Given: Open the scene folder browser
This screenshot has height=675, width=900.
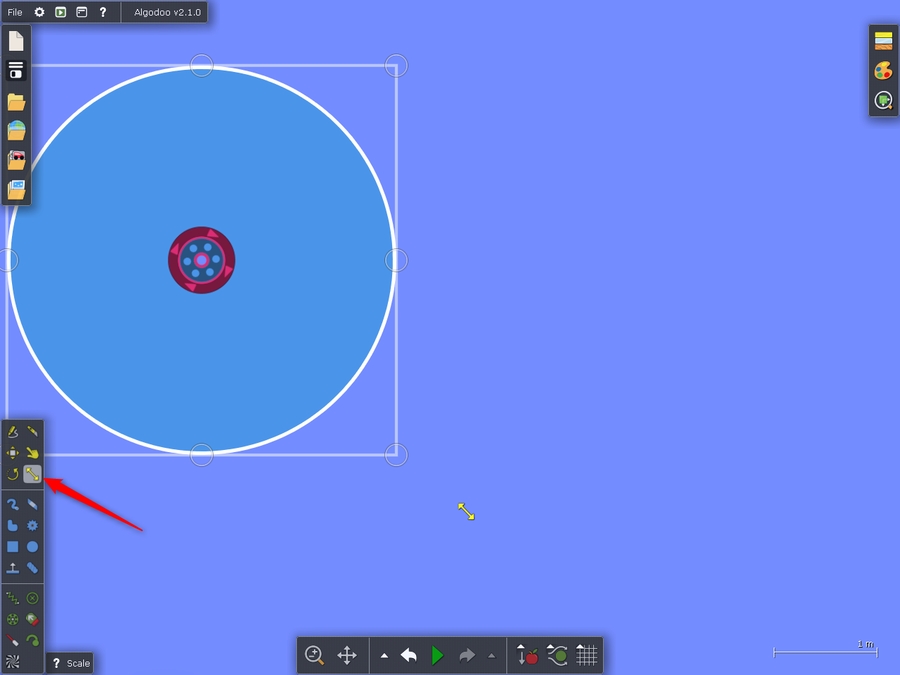Looking at the screenshot, I should [16, 102].
